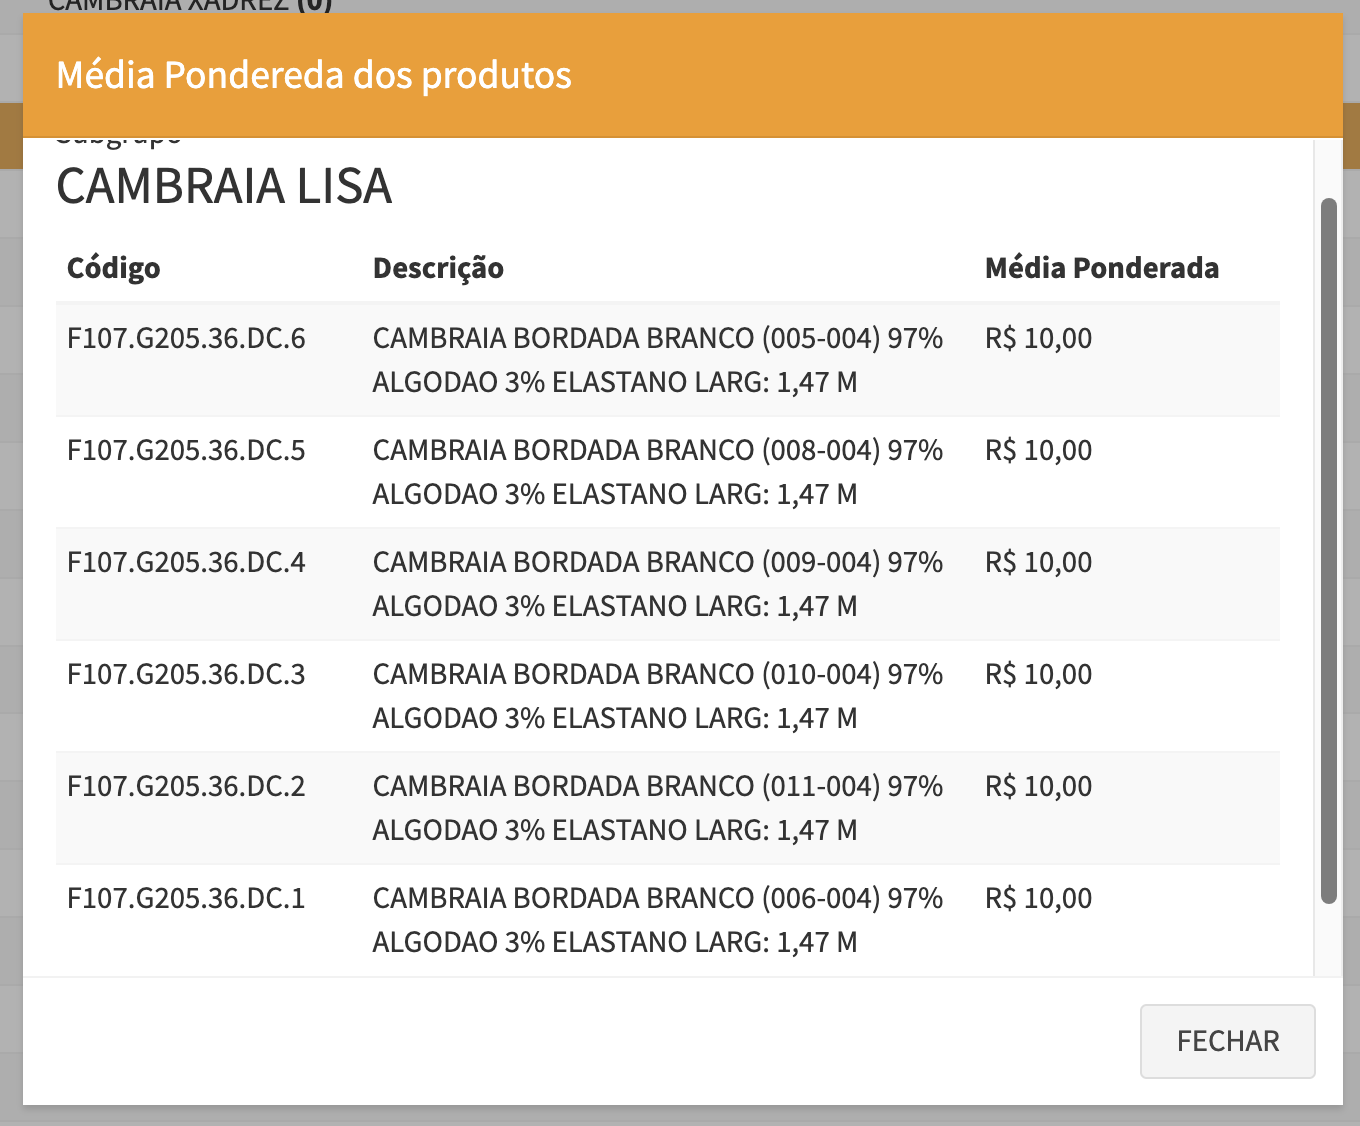This screenshot has height=1126, width=1360.
Task: Click the R$ 10,00 value for F107.G205.36.DC.6
Action: click(x=1038, y=339)
